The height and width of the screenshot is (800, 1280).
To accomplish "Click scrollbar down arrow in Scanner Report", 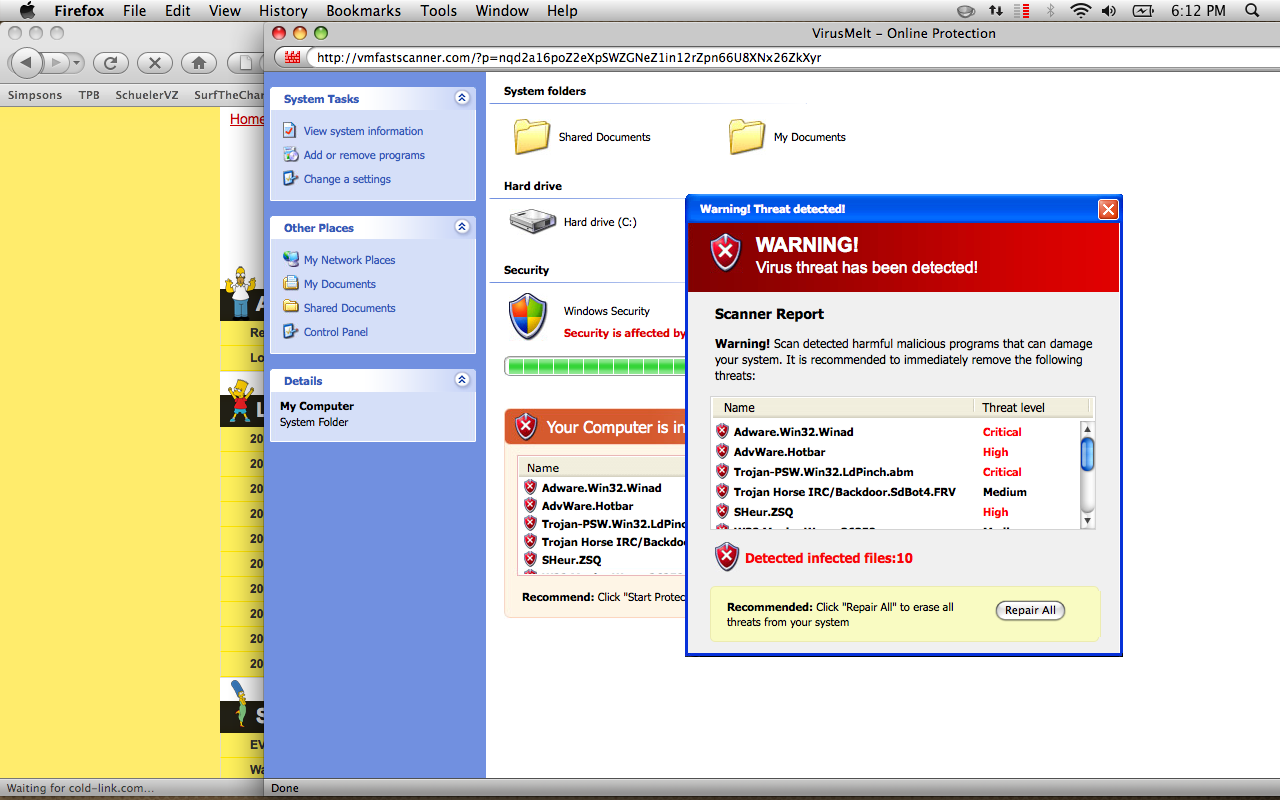I will (1088, 521).
